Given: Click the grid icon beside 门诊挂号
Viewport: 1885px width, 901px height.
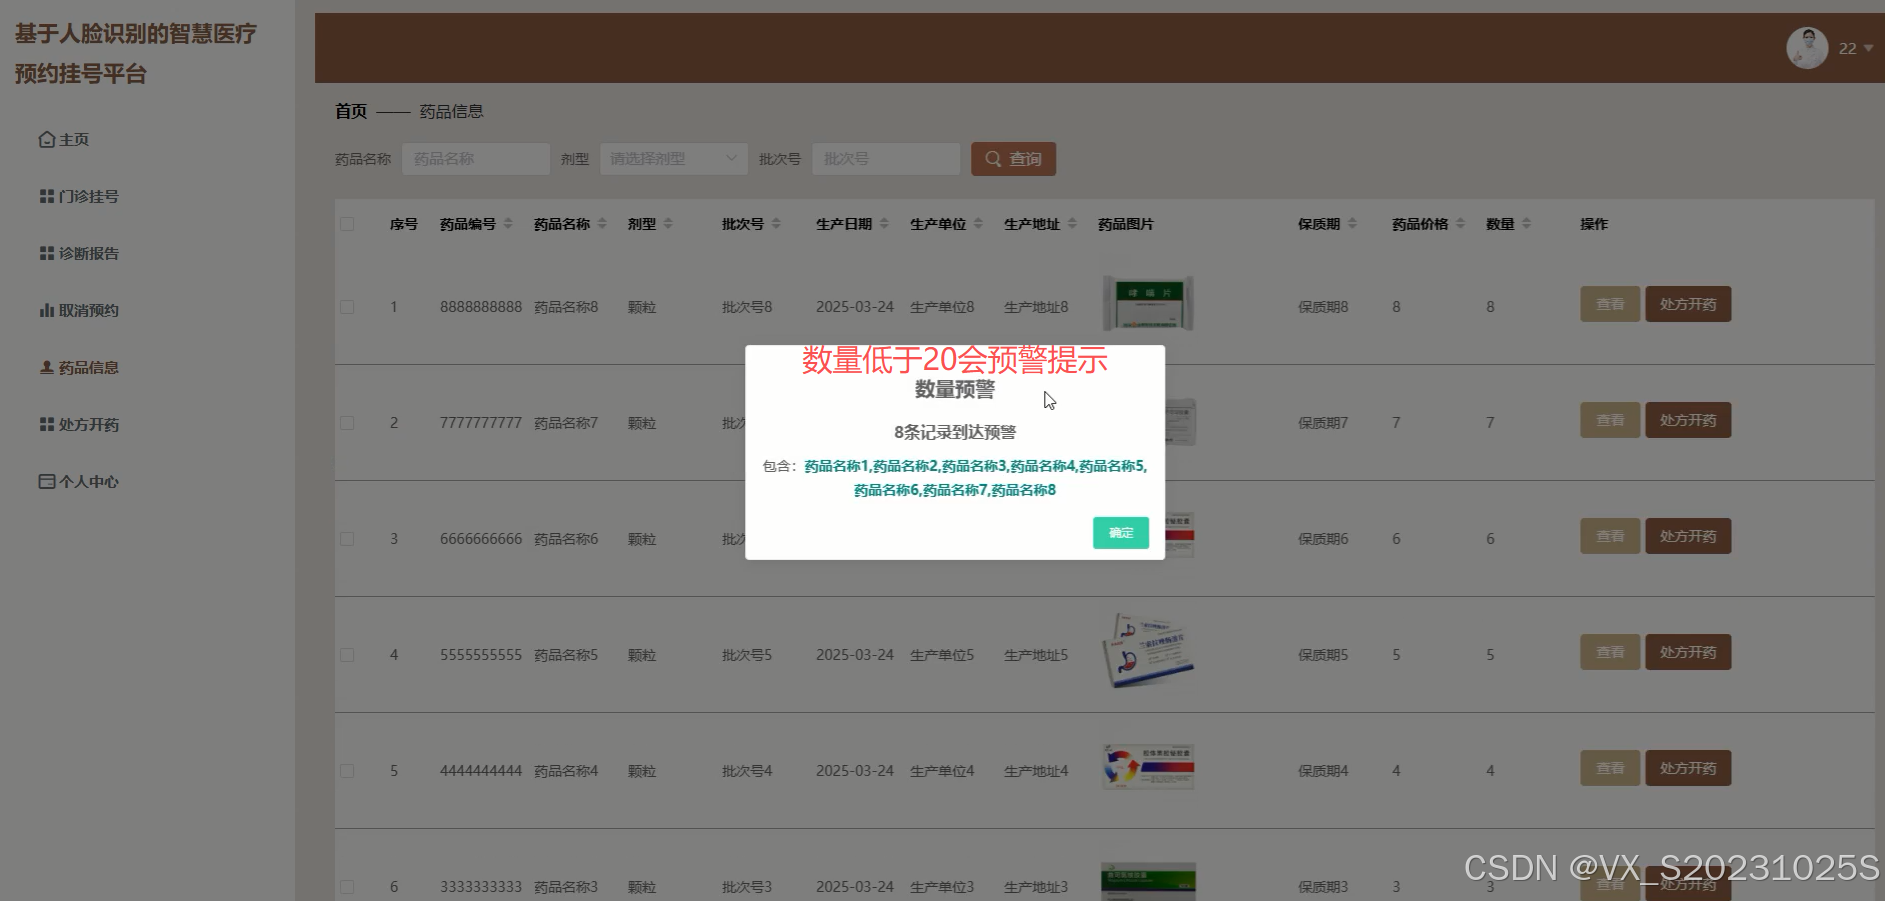Looking at the screenshot, I should [47, 197].
